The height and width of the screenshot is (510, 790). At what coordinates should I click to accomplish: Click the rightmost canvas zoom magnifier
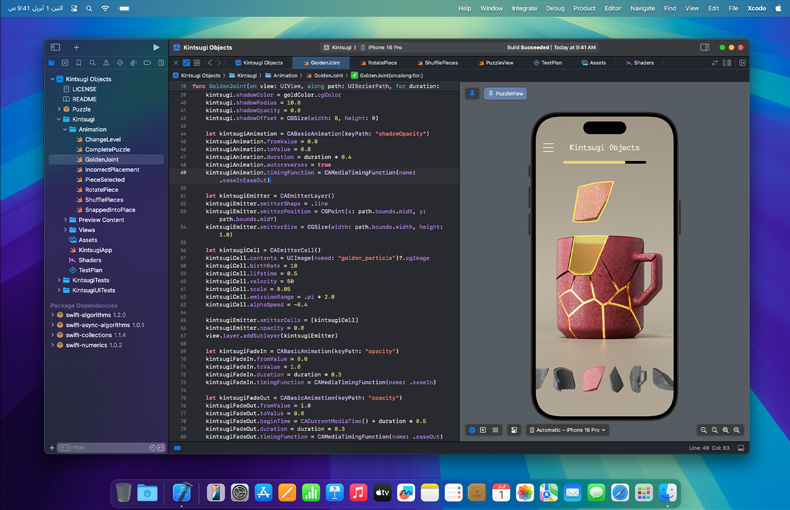click(x=737, y=430)
